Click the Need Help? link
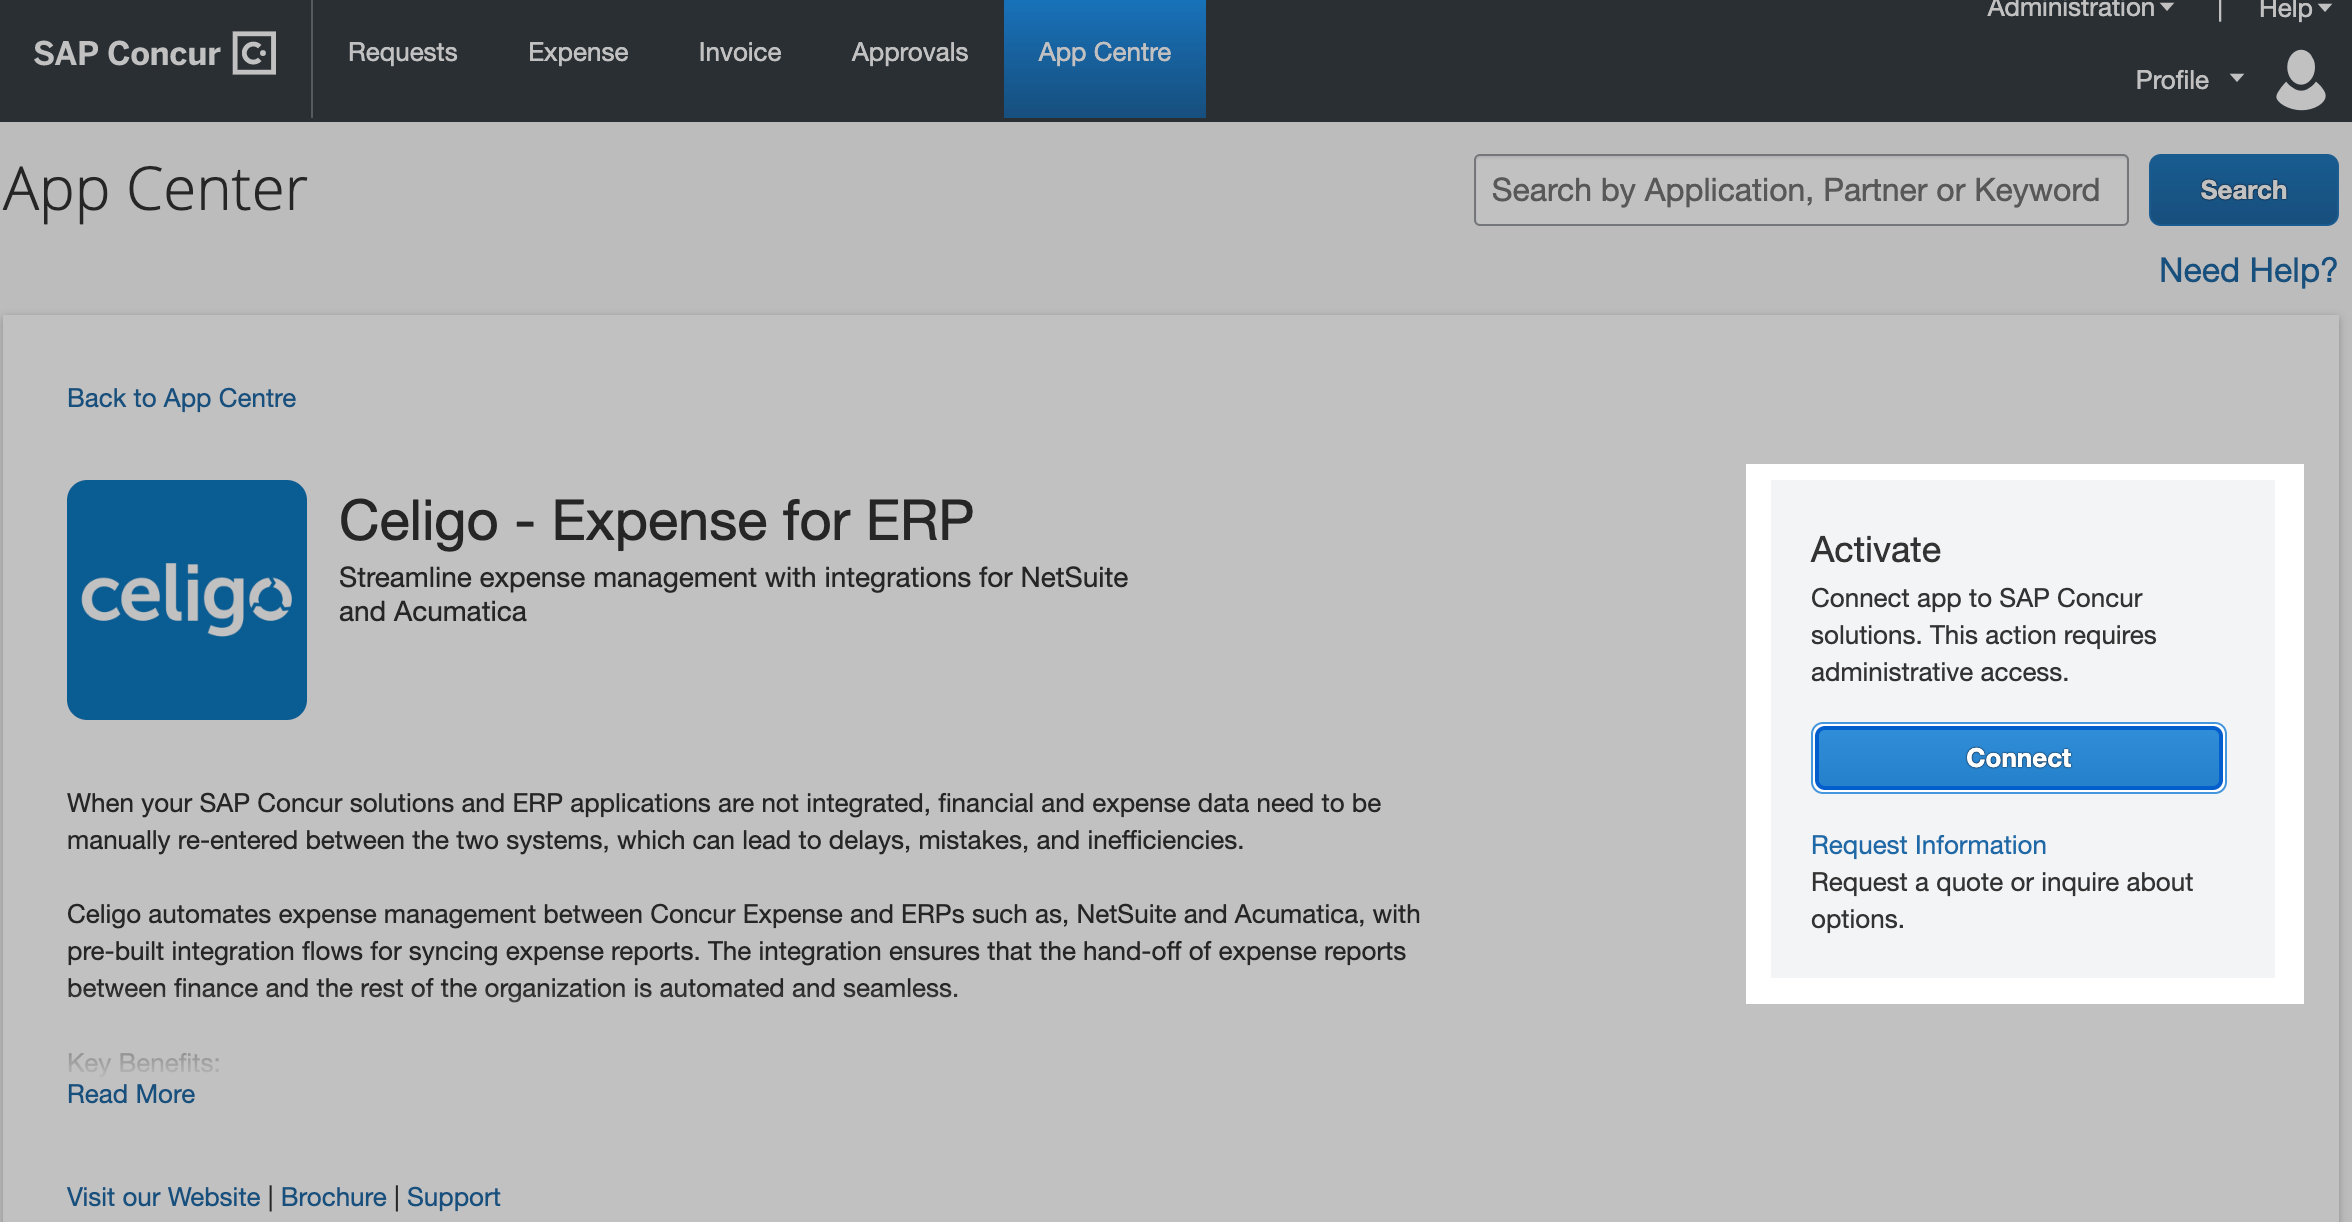This screenshot has width=2352, height=1222. point(2247,270)
